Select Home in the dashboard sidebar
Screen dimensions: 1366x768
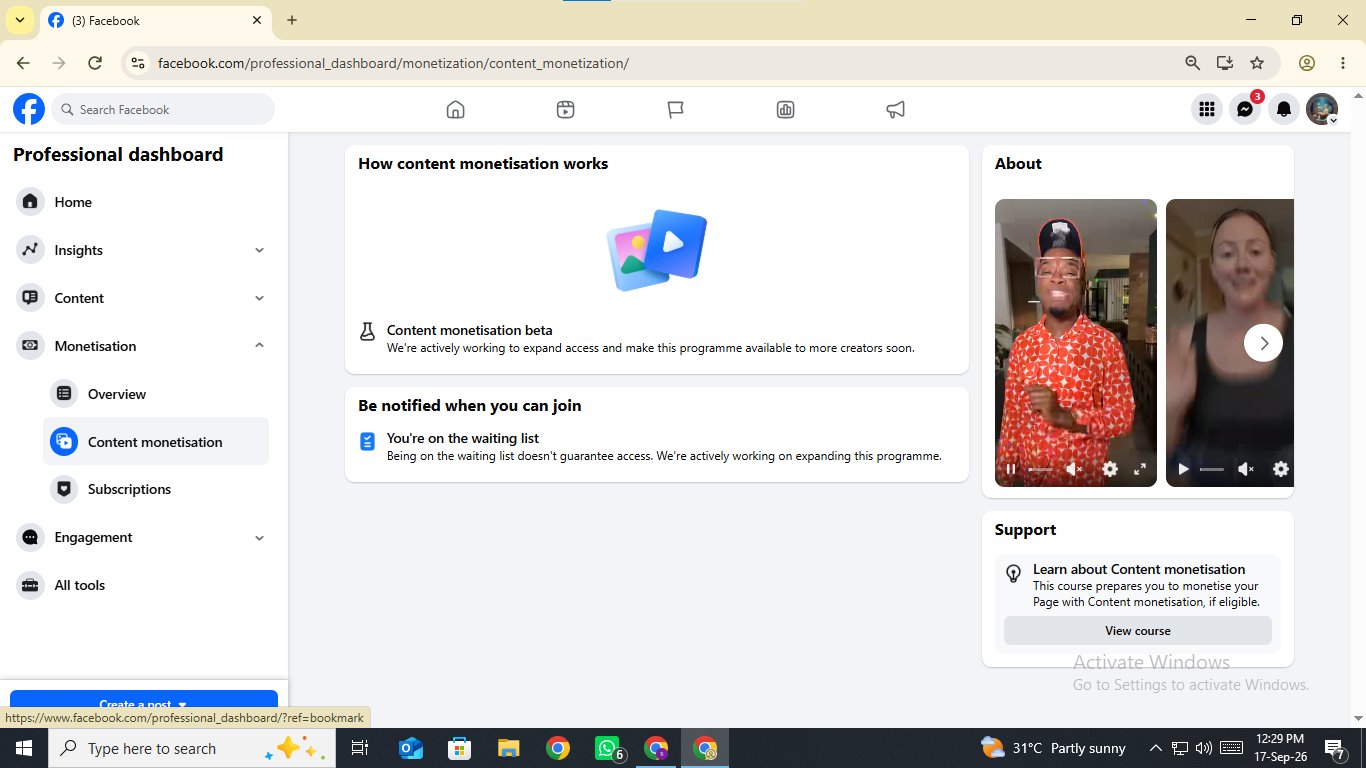[x=142, y=202]
